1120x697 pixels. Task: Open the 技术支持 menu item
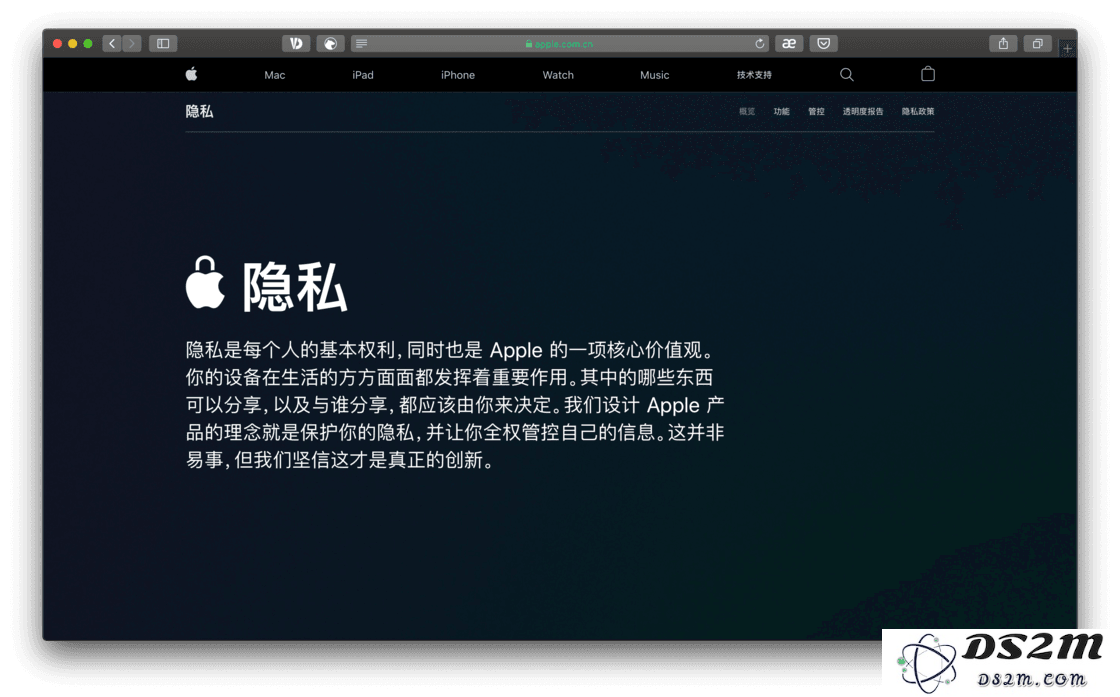tap(754, 75)
